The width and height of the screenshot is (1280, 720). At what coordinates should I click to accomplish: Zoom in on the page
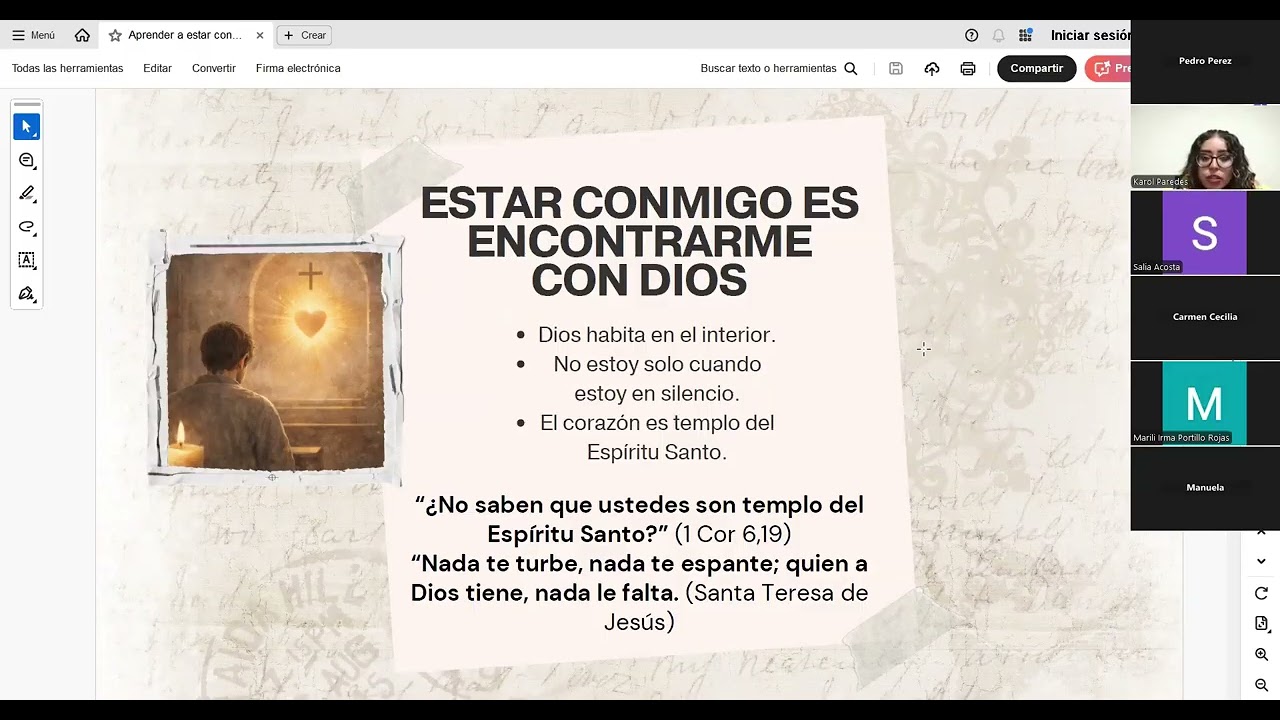click(x=1261, y=655)
